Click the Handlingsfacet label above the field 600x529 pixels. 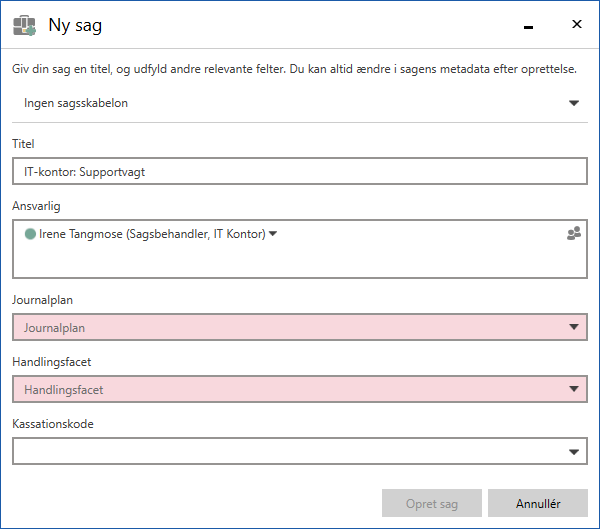pyautogui.click(x=52, y=362)
